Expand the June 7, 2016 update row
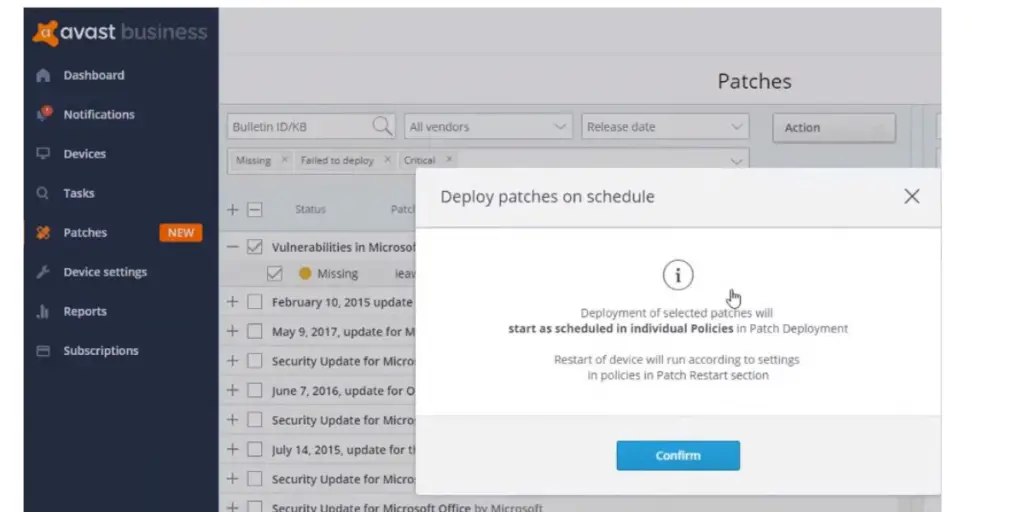Screen dimensions: 1024x512 pyautogui.click(x=232, y=390)
